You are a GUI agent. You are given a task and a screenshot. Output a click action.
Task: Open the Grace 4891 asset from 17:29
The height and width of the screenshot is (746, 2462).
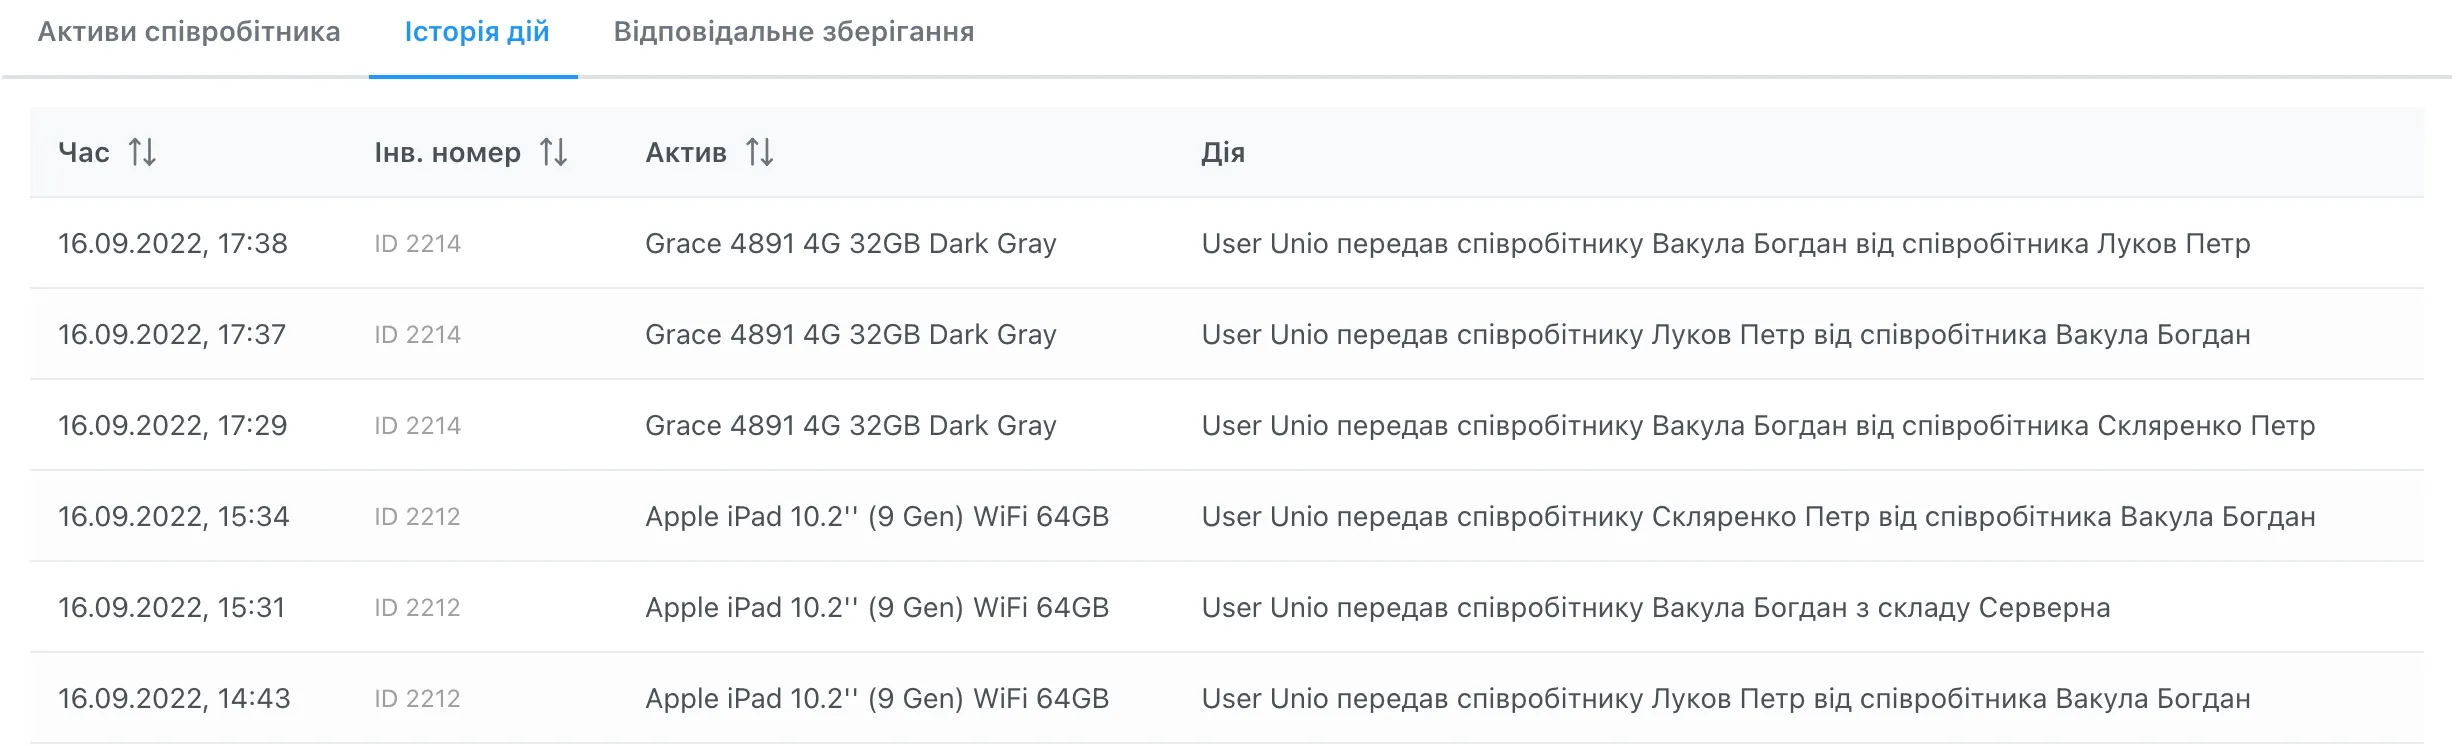coord(850,426)
